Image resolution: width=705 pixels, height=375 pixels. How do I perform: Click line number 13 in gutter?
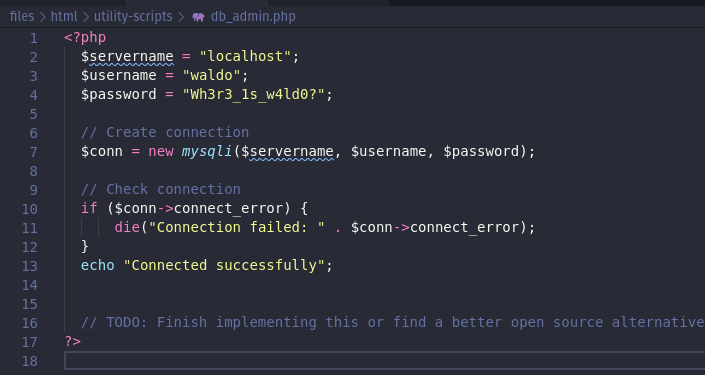point(30,266)
